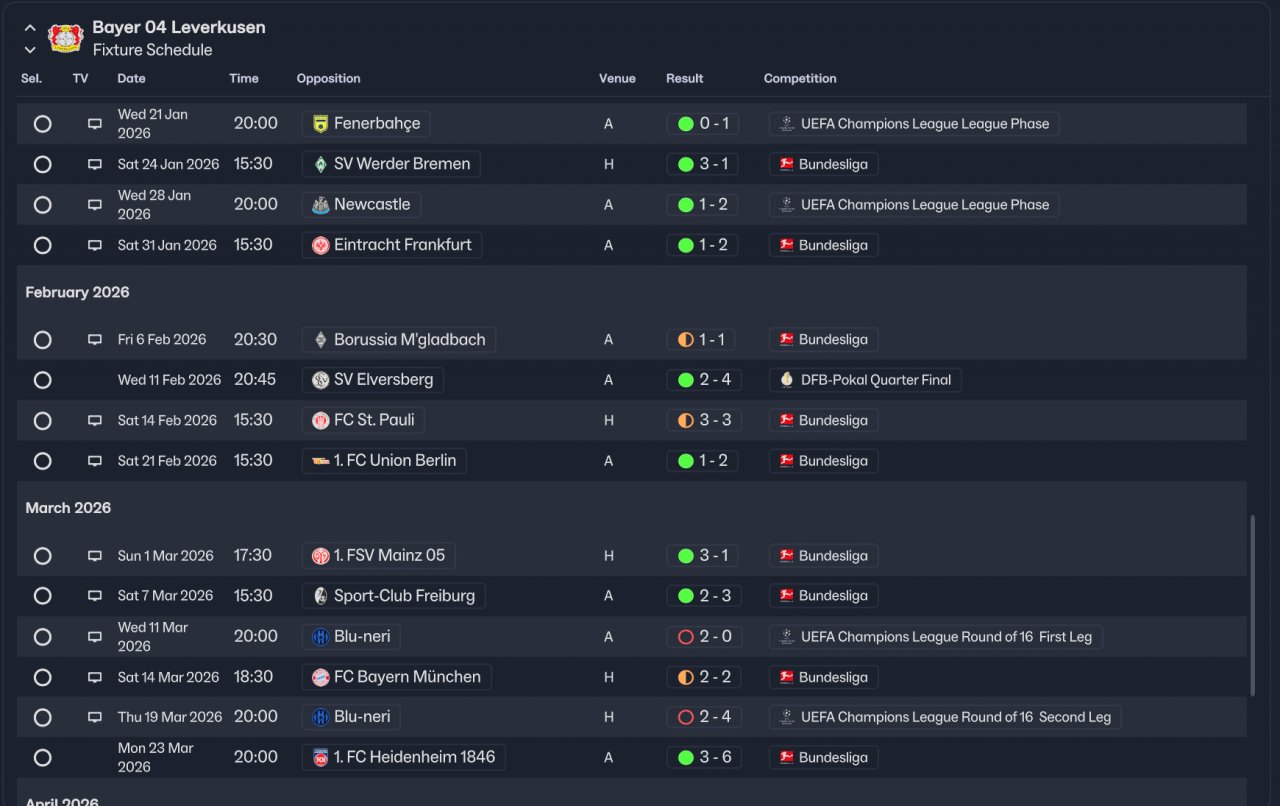Select the SV Elversberg fixture radio button
This screenshot has height=806, width=1280.
point(42,380)
